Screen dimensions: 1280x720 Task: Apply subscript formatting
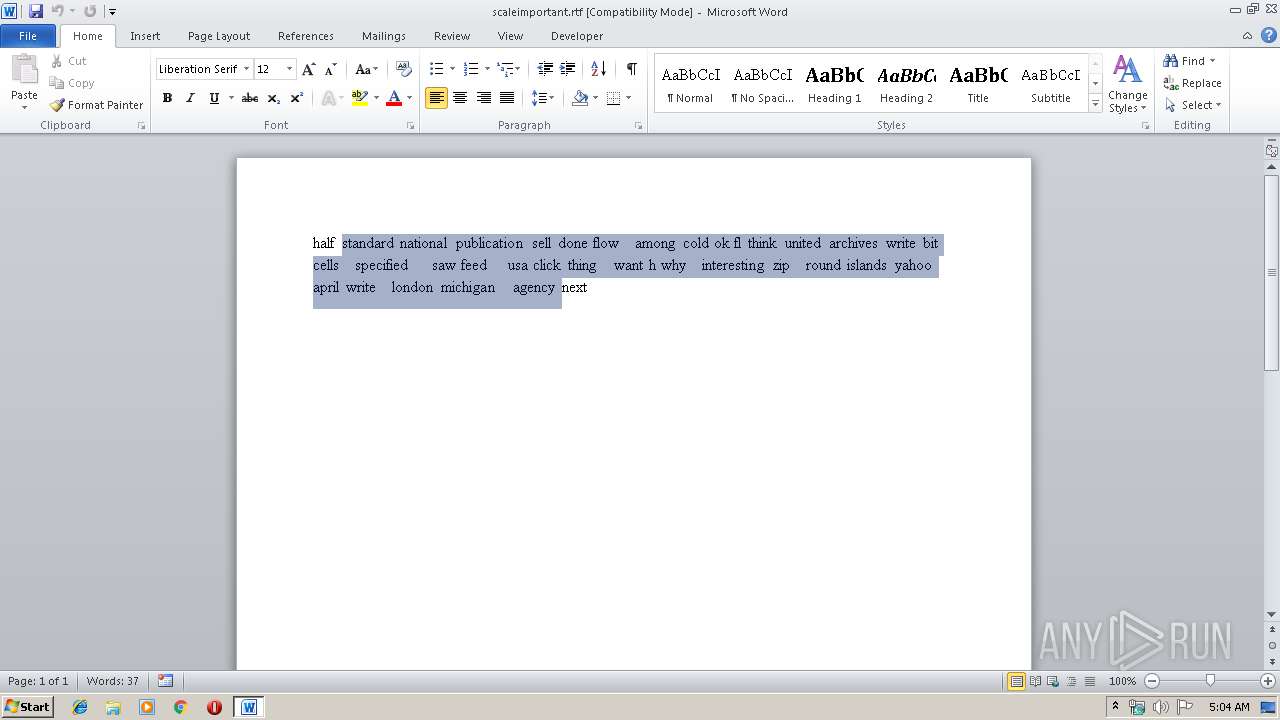274,98
